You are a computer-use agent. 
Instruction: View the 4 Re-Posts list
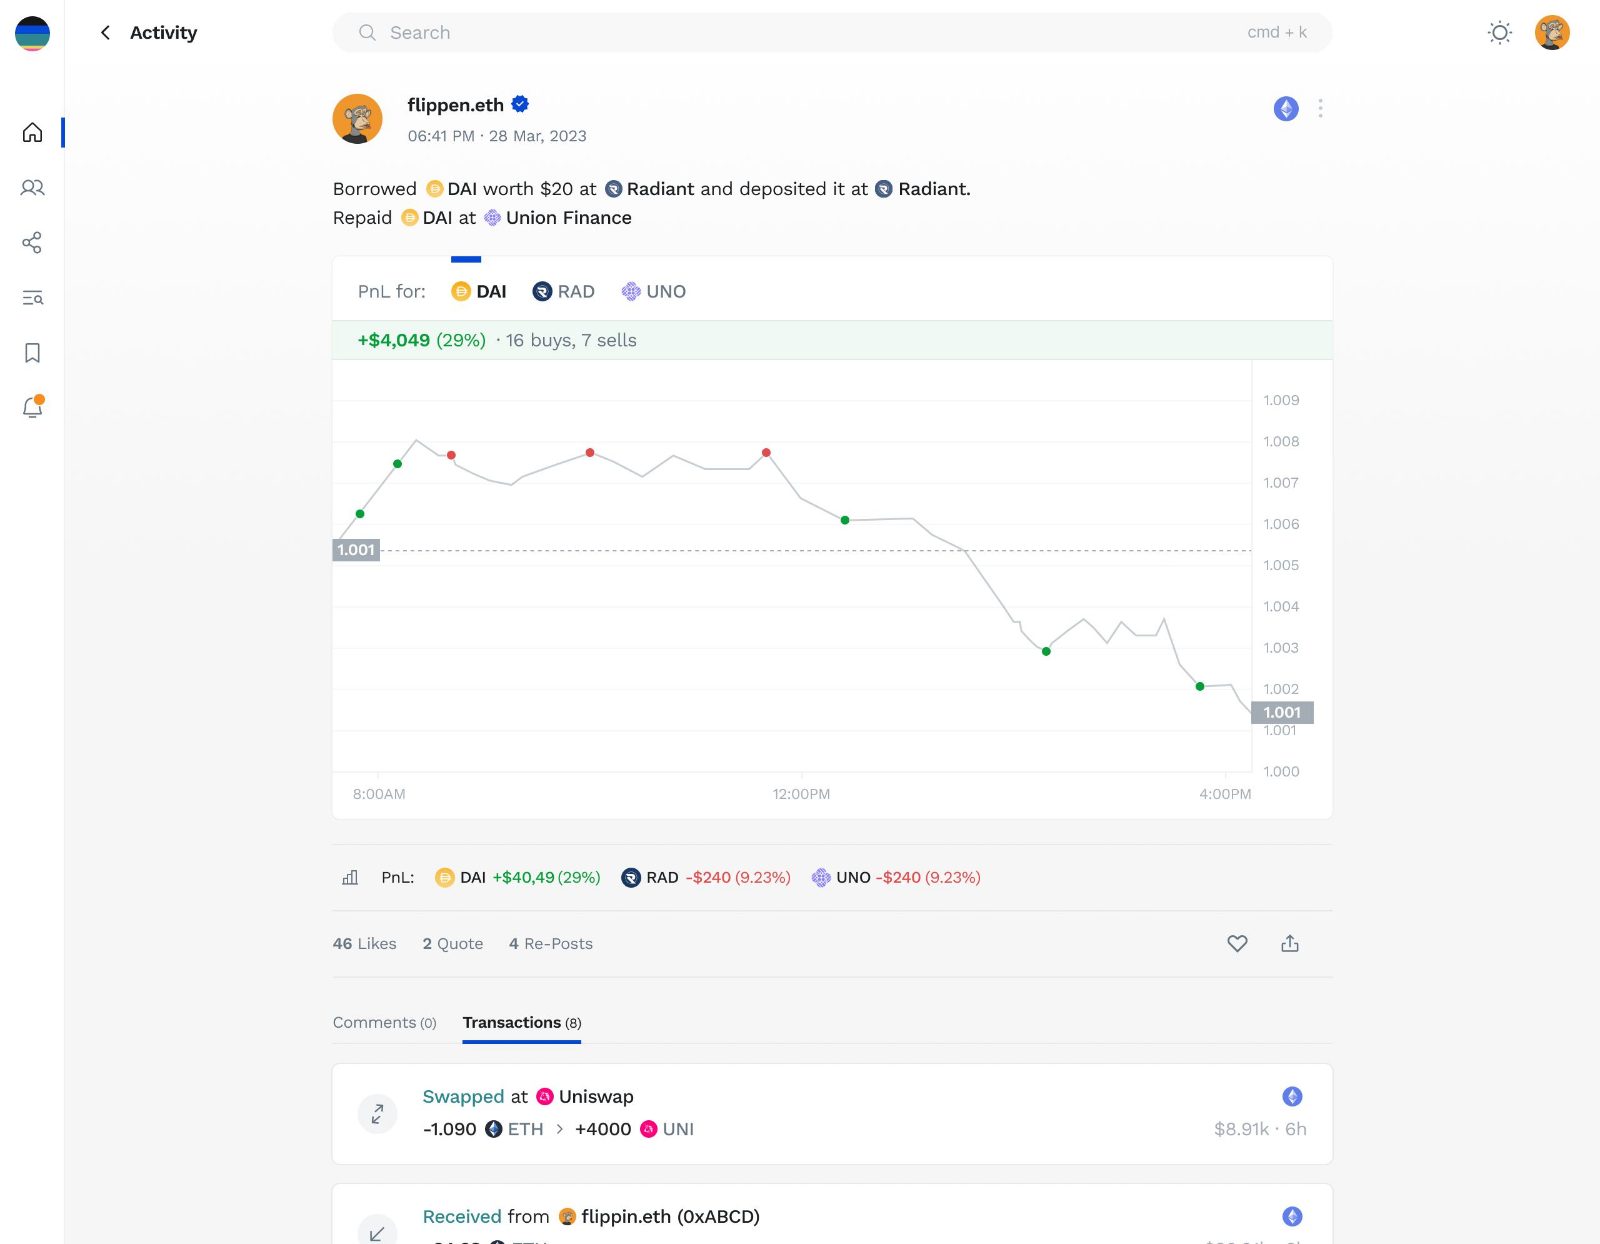tap(551, 944)
